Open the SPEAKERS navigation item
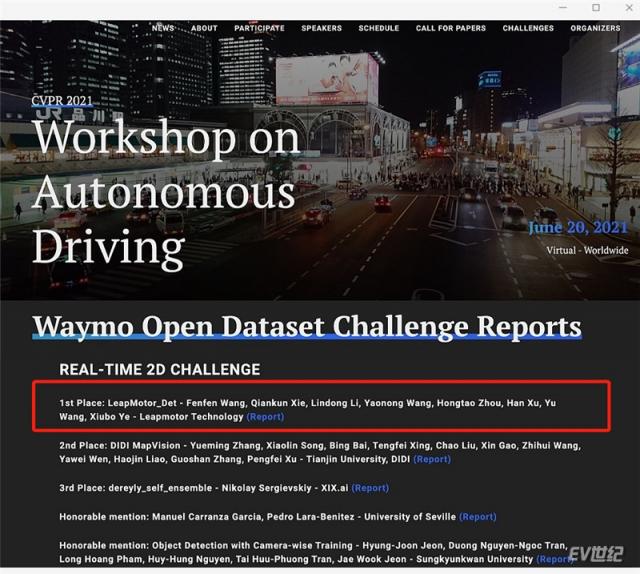Screen dimensions: 640x574 321,28
